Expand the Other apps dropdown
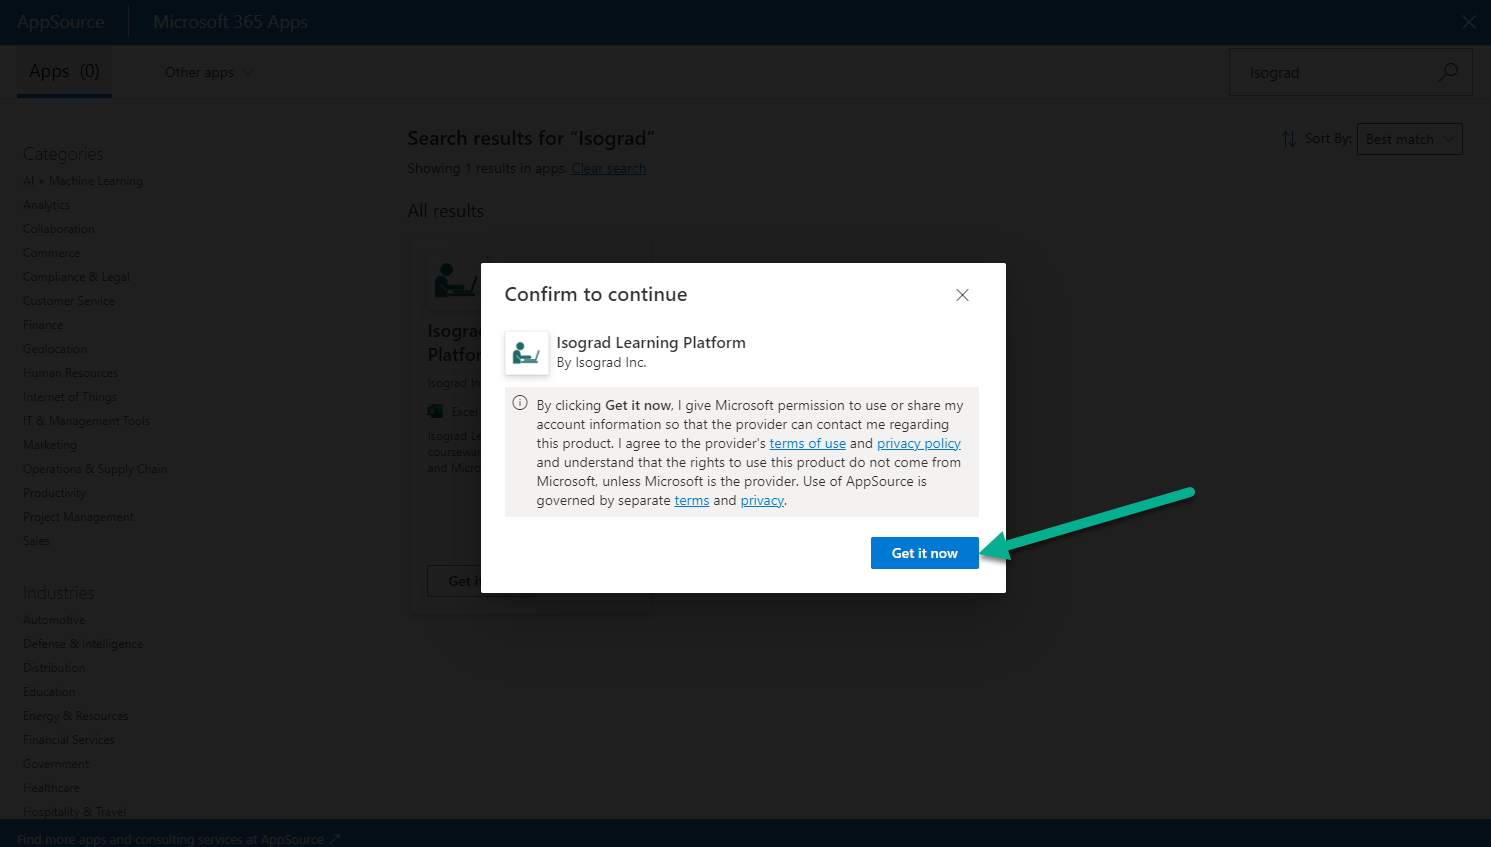This screenshot has width=1491, height=847. [209, 72]
